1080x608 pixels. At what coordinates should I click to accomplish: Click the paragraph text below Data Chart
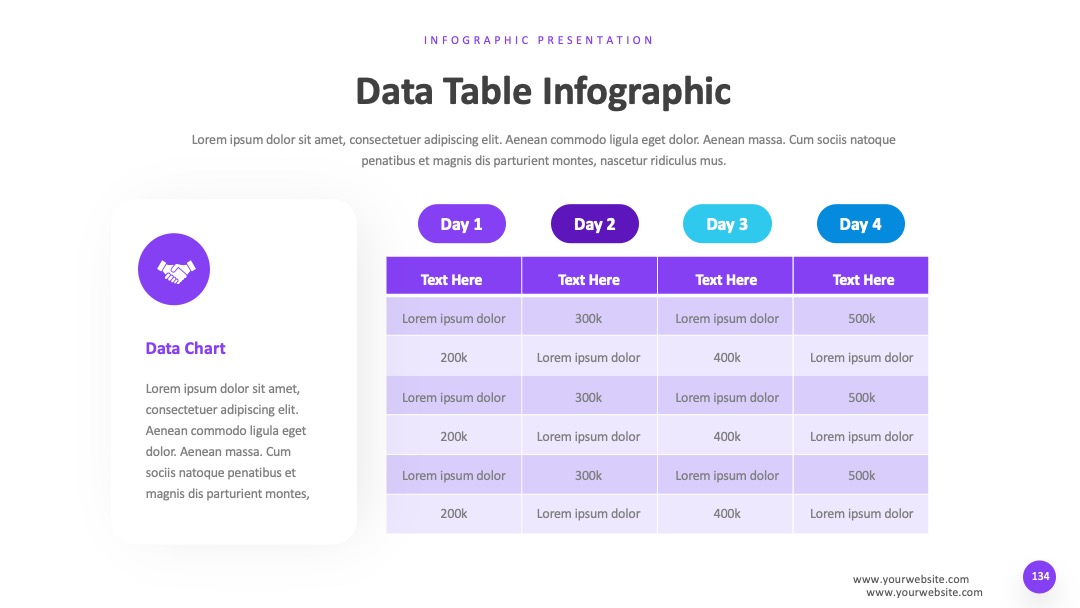coord(227,441)
